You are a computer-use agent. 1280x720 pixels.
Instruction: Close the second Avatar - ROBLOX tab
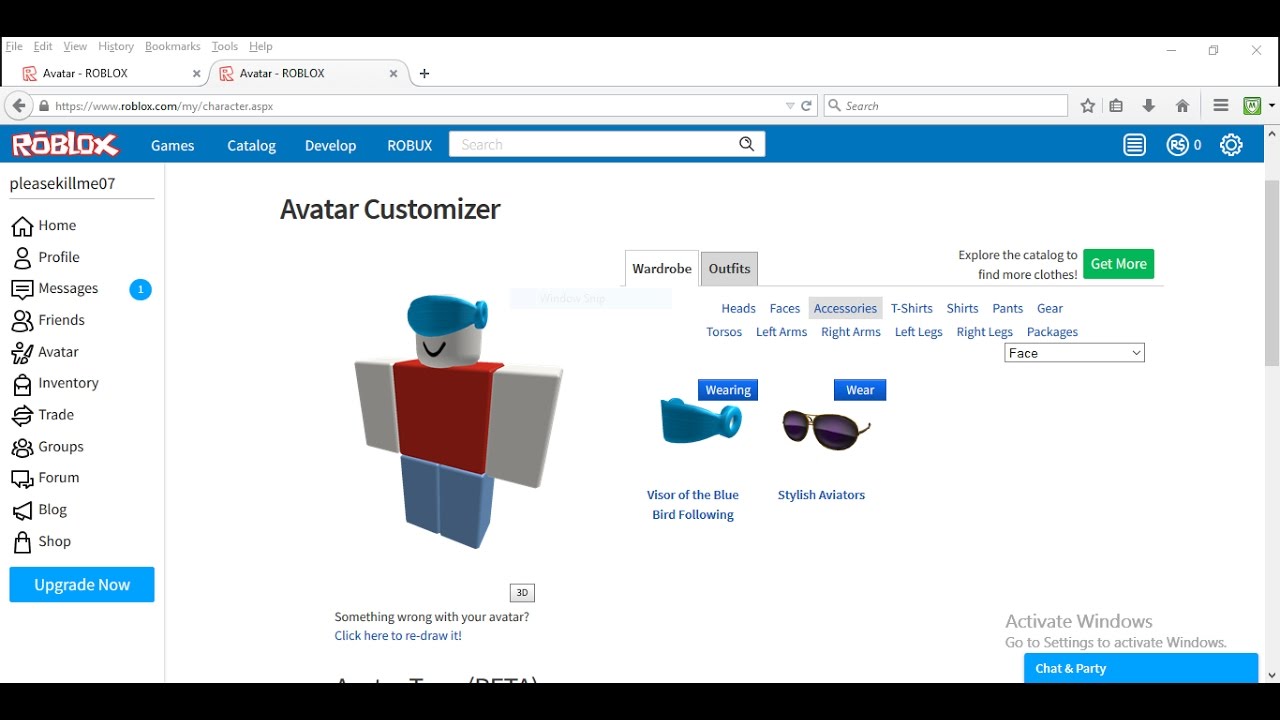point(393,73)
